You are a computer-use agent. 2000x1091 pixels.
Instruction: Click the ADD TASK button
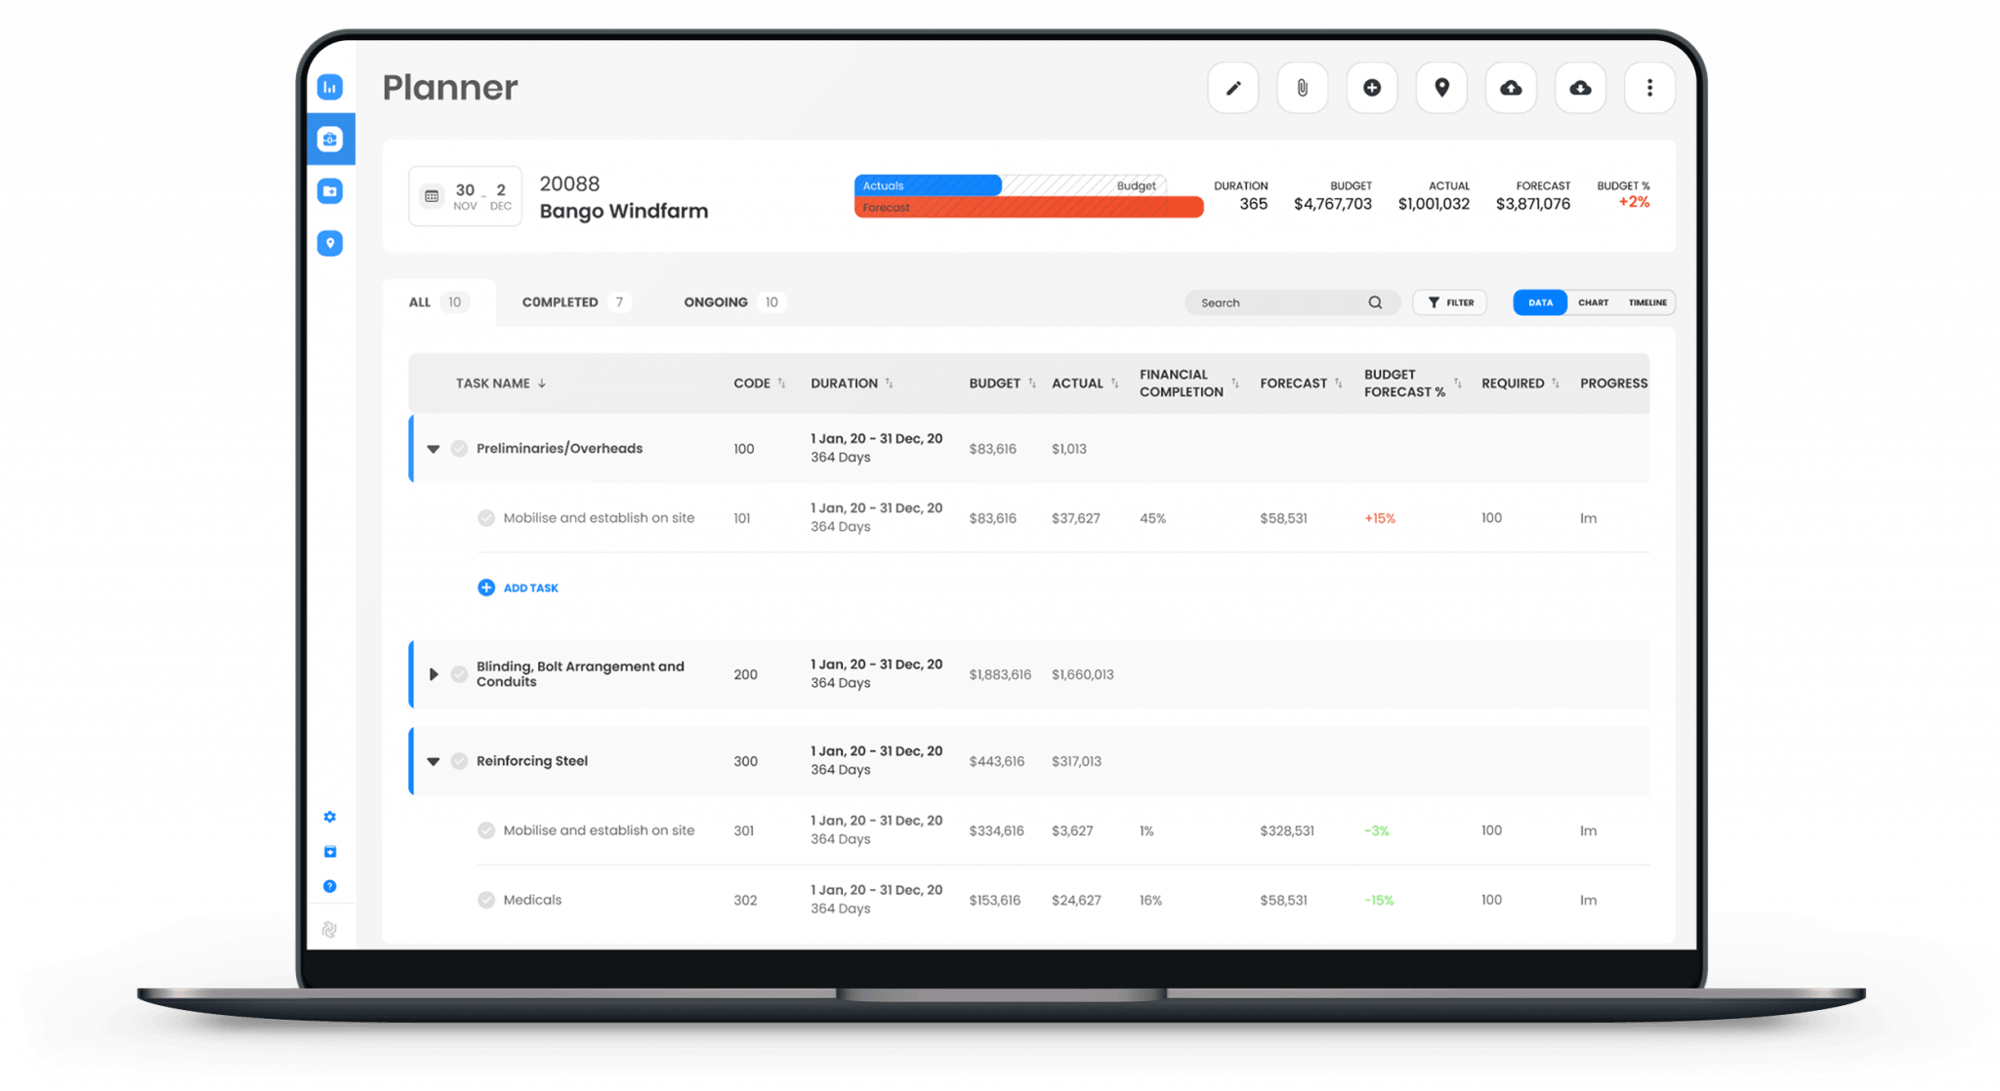pos(524,587)
